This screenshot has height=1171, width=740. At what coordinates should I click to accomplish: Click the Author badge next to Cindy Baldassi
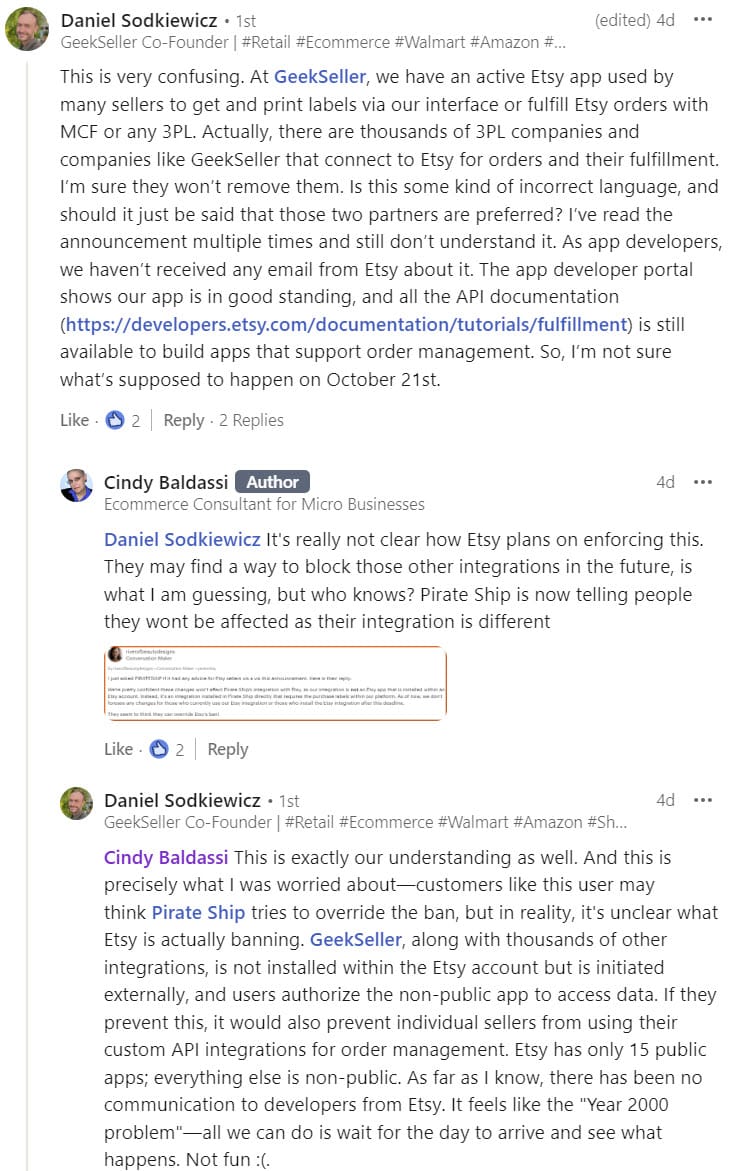(x=272, y=482)
